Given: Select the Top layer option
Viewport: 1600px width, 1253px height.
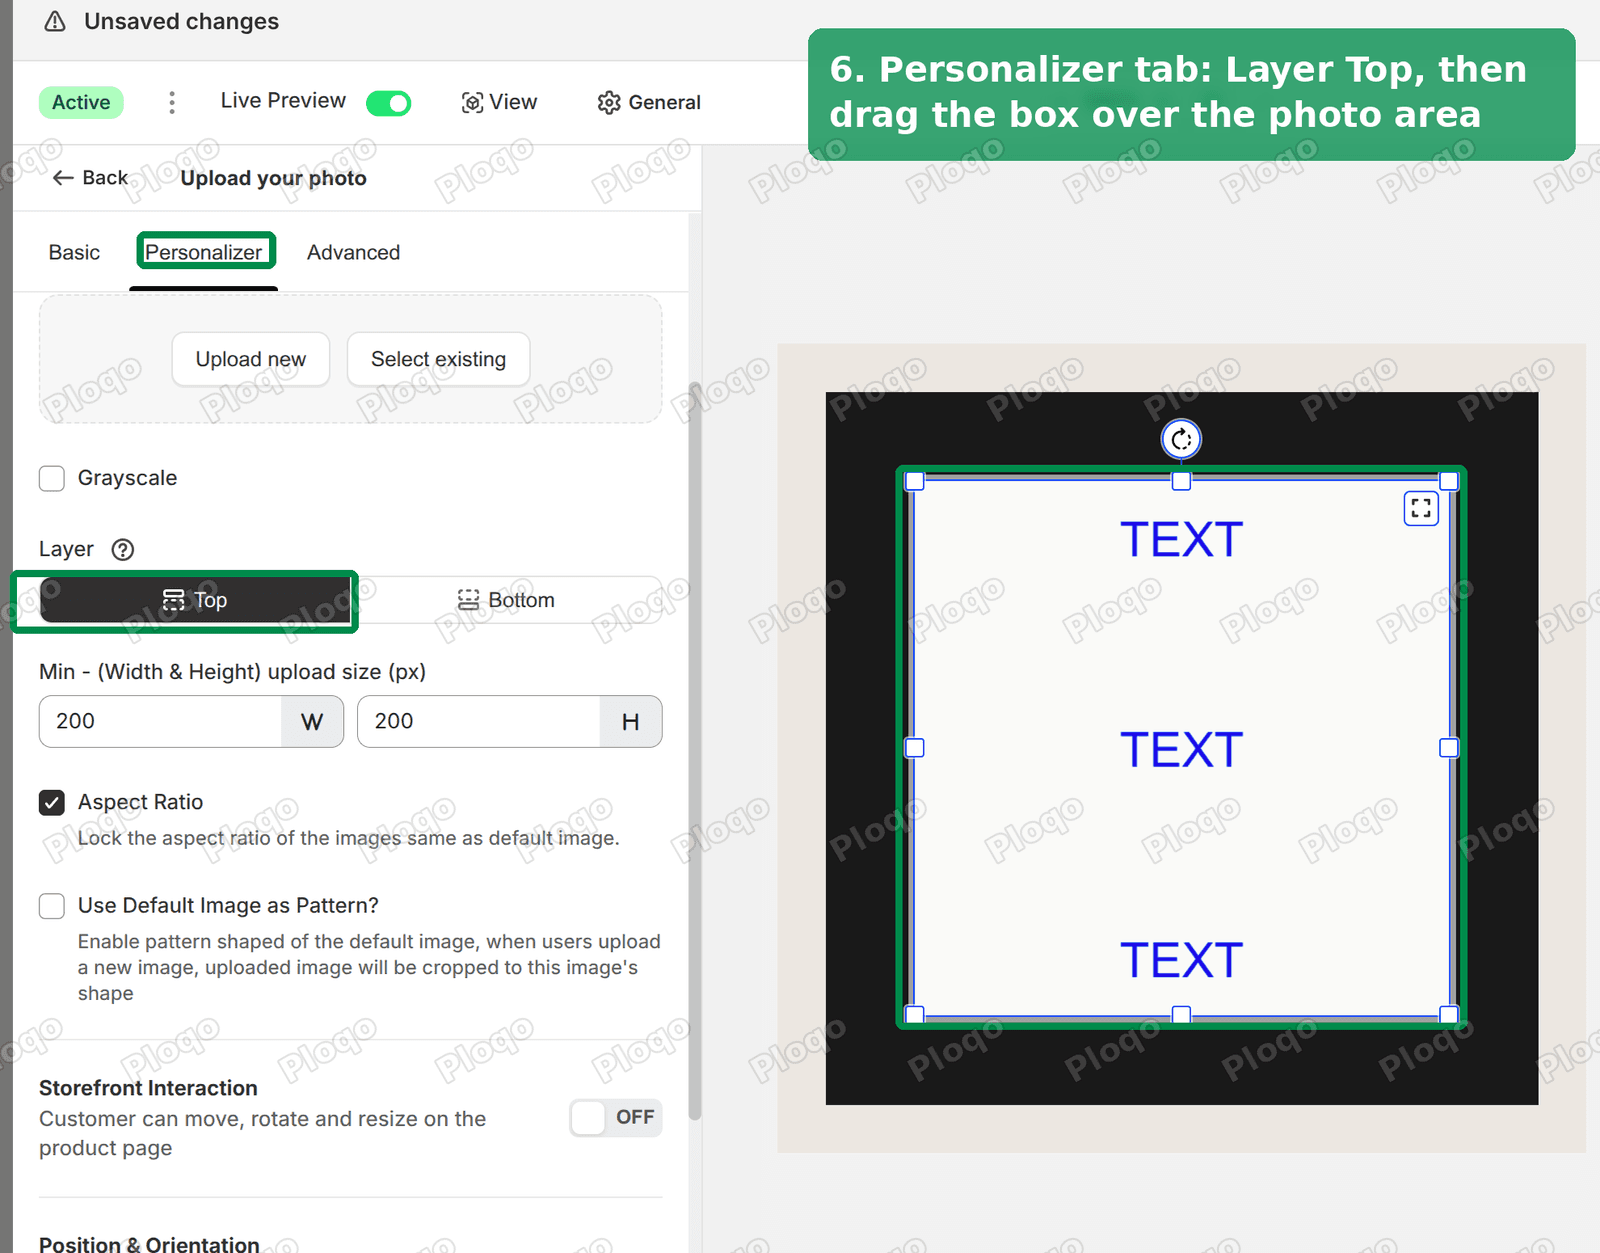Looking at the screenshot, I should [x=196, y=600].
